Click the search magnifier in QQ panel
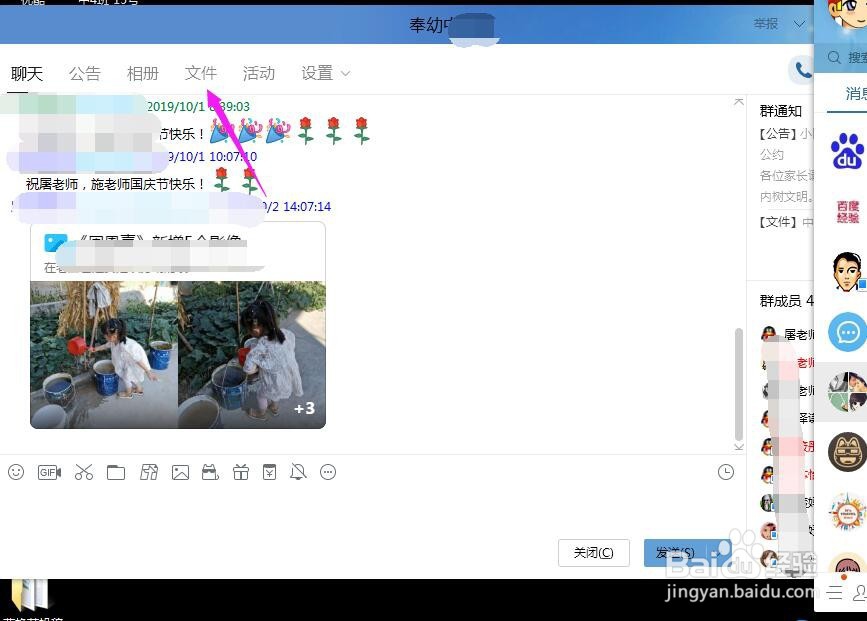The height and width of the screenshot is (621, 867). tap(834, 57)
